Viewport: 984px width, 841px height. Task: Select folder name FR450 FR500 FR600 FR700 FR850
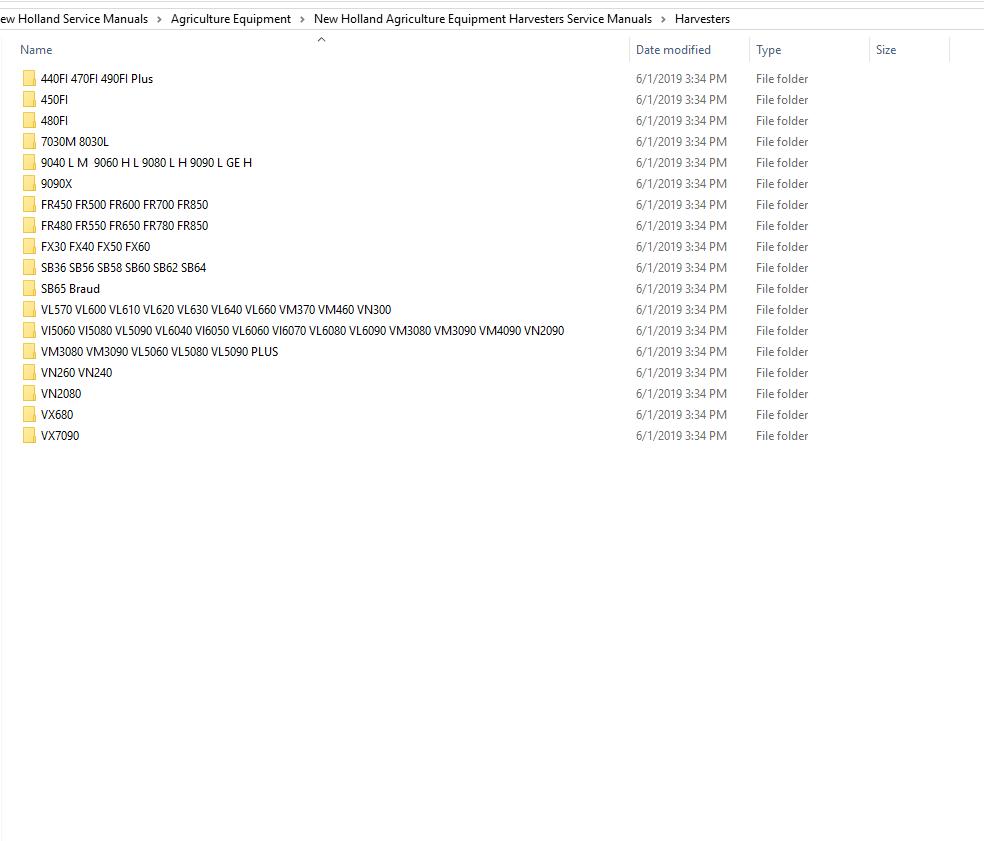pos(124,205)
